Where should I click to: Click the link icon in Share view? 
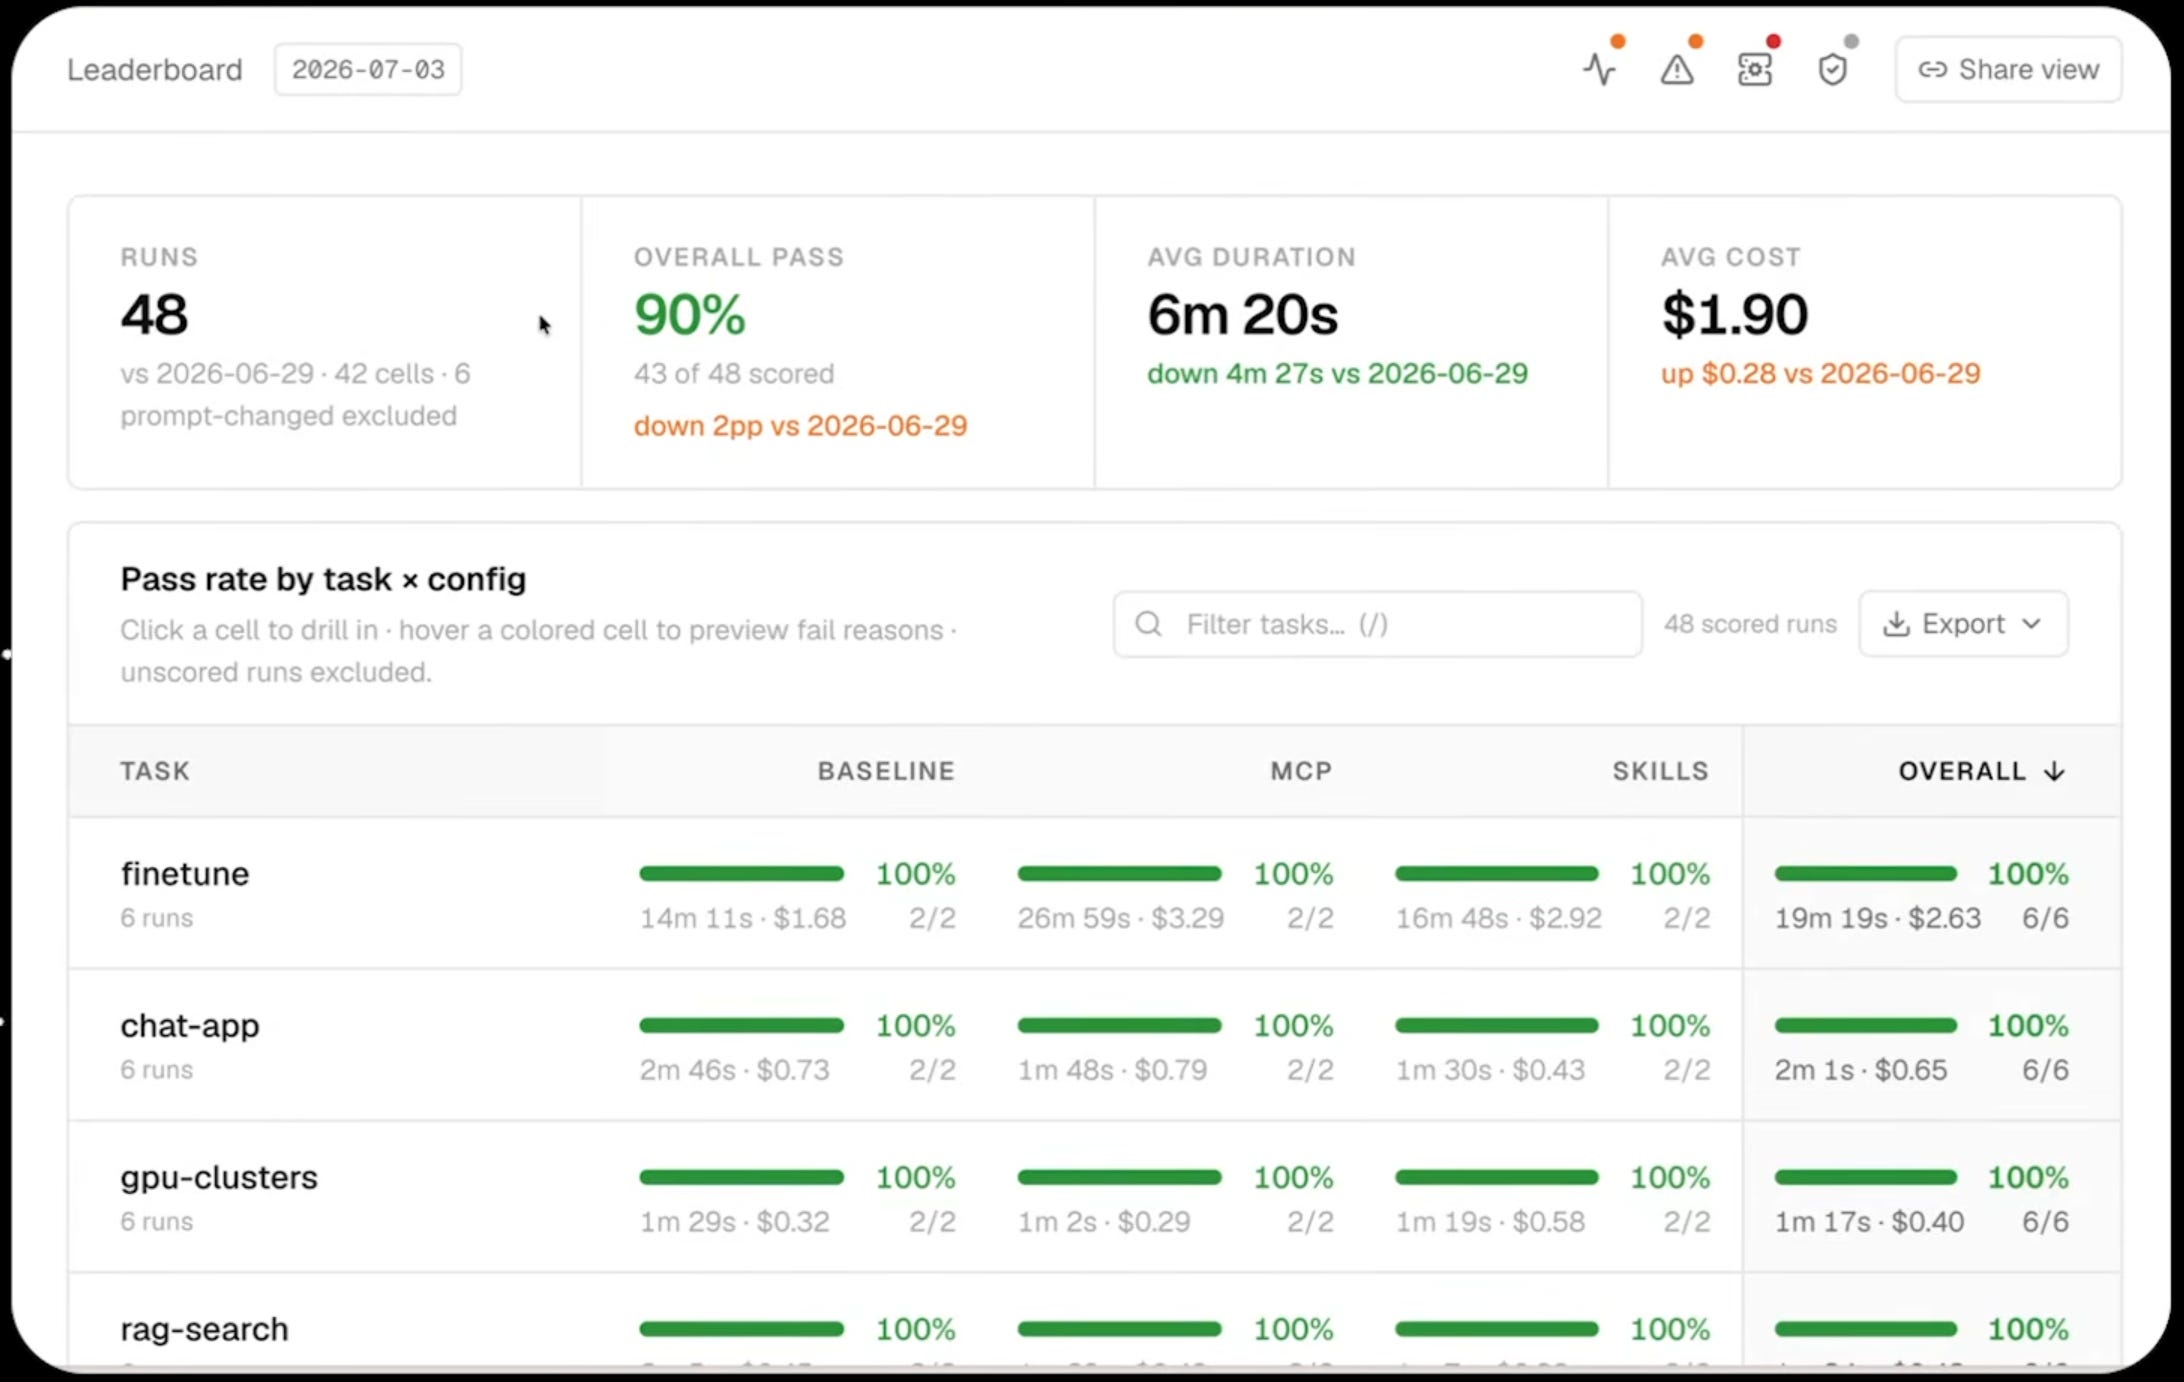tap(1932, 69)
